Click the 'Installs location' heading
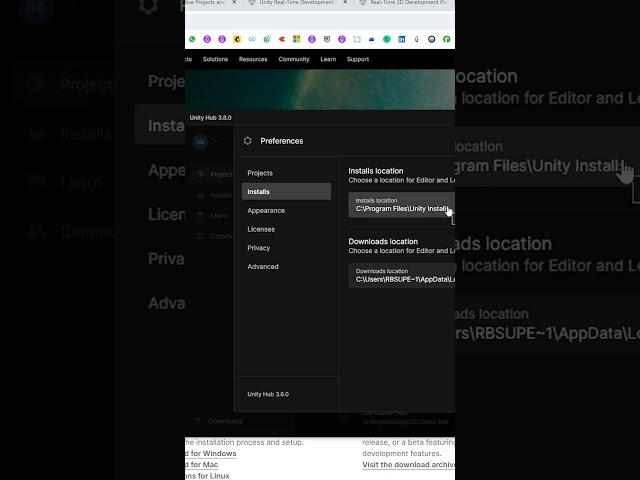The image size is (640, 480). pyautogui.click(x=376, y=171)
